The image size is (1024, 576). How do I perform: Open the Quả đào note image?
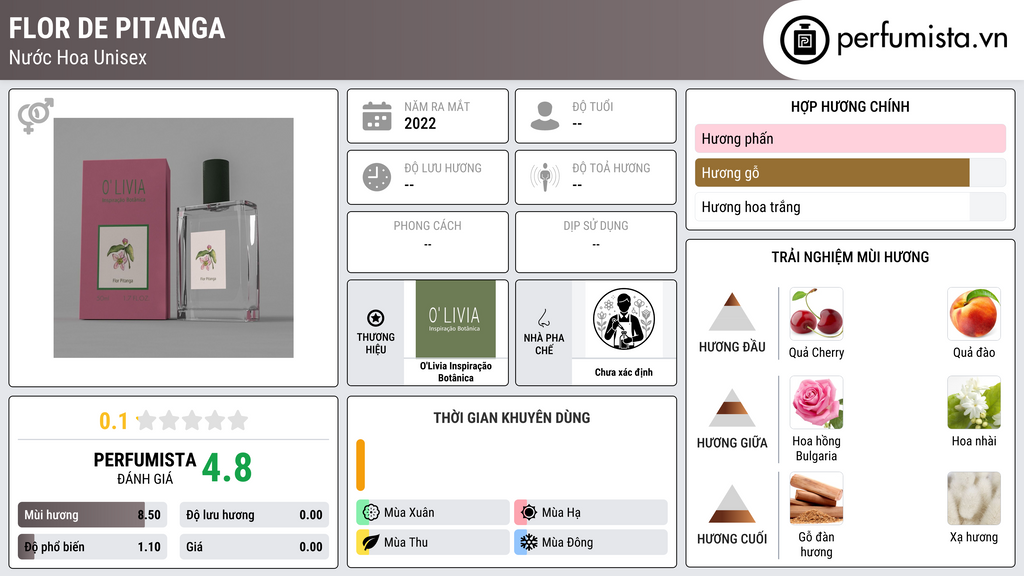point(974,314)
